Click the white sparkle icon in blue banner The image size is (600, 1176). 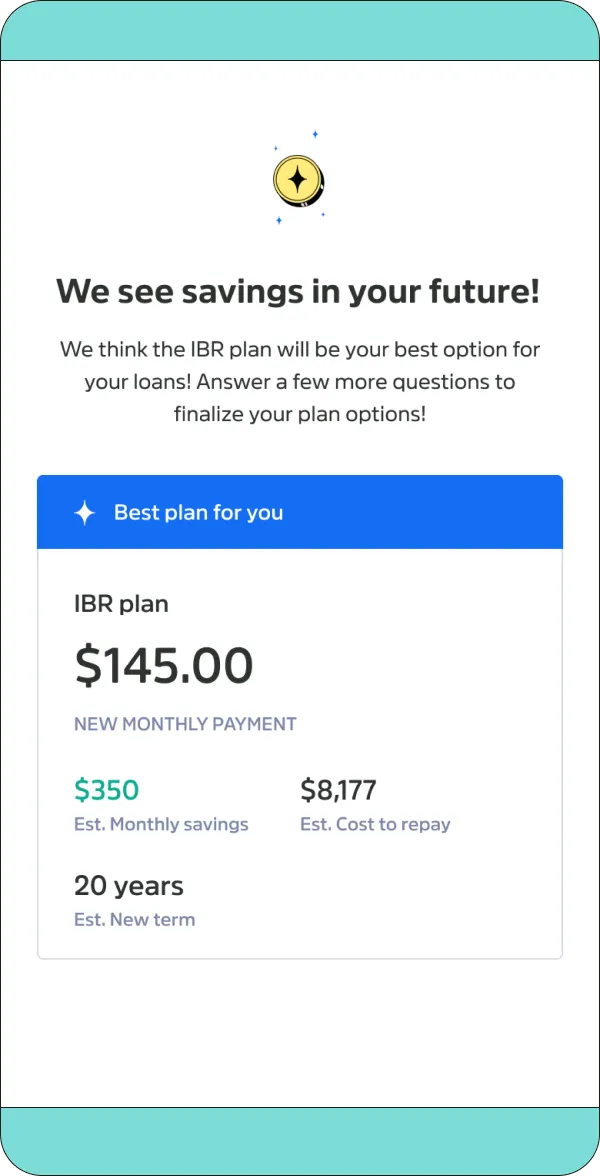point(85,513)
